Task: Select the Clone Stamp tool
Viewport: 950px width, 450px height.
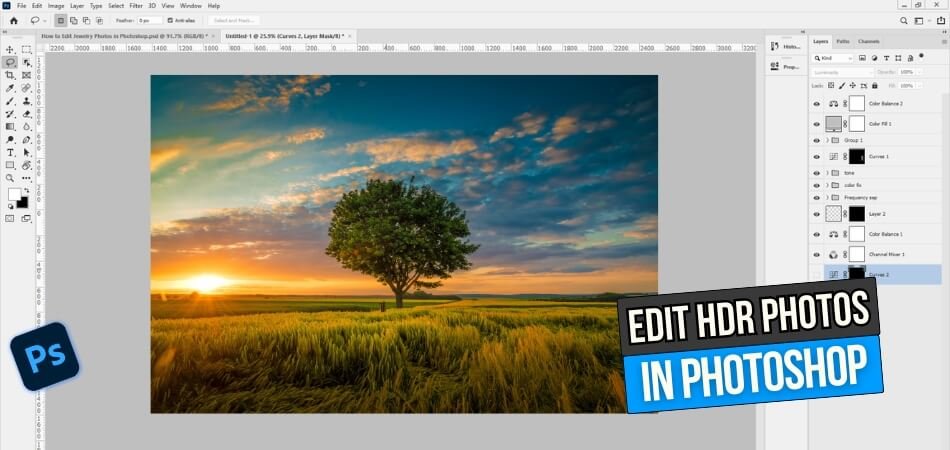Action: (27, 101)
